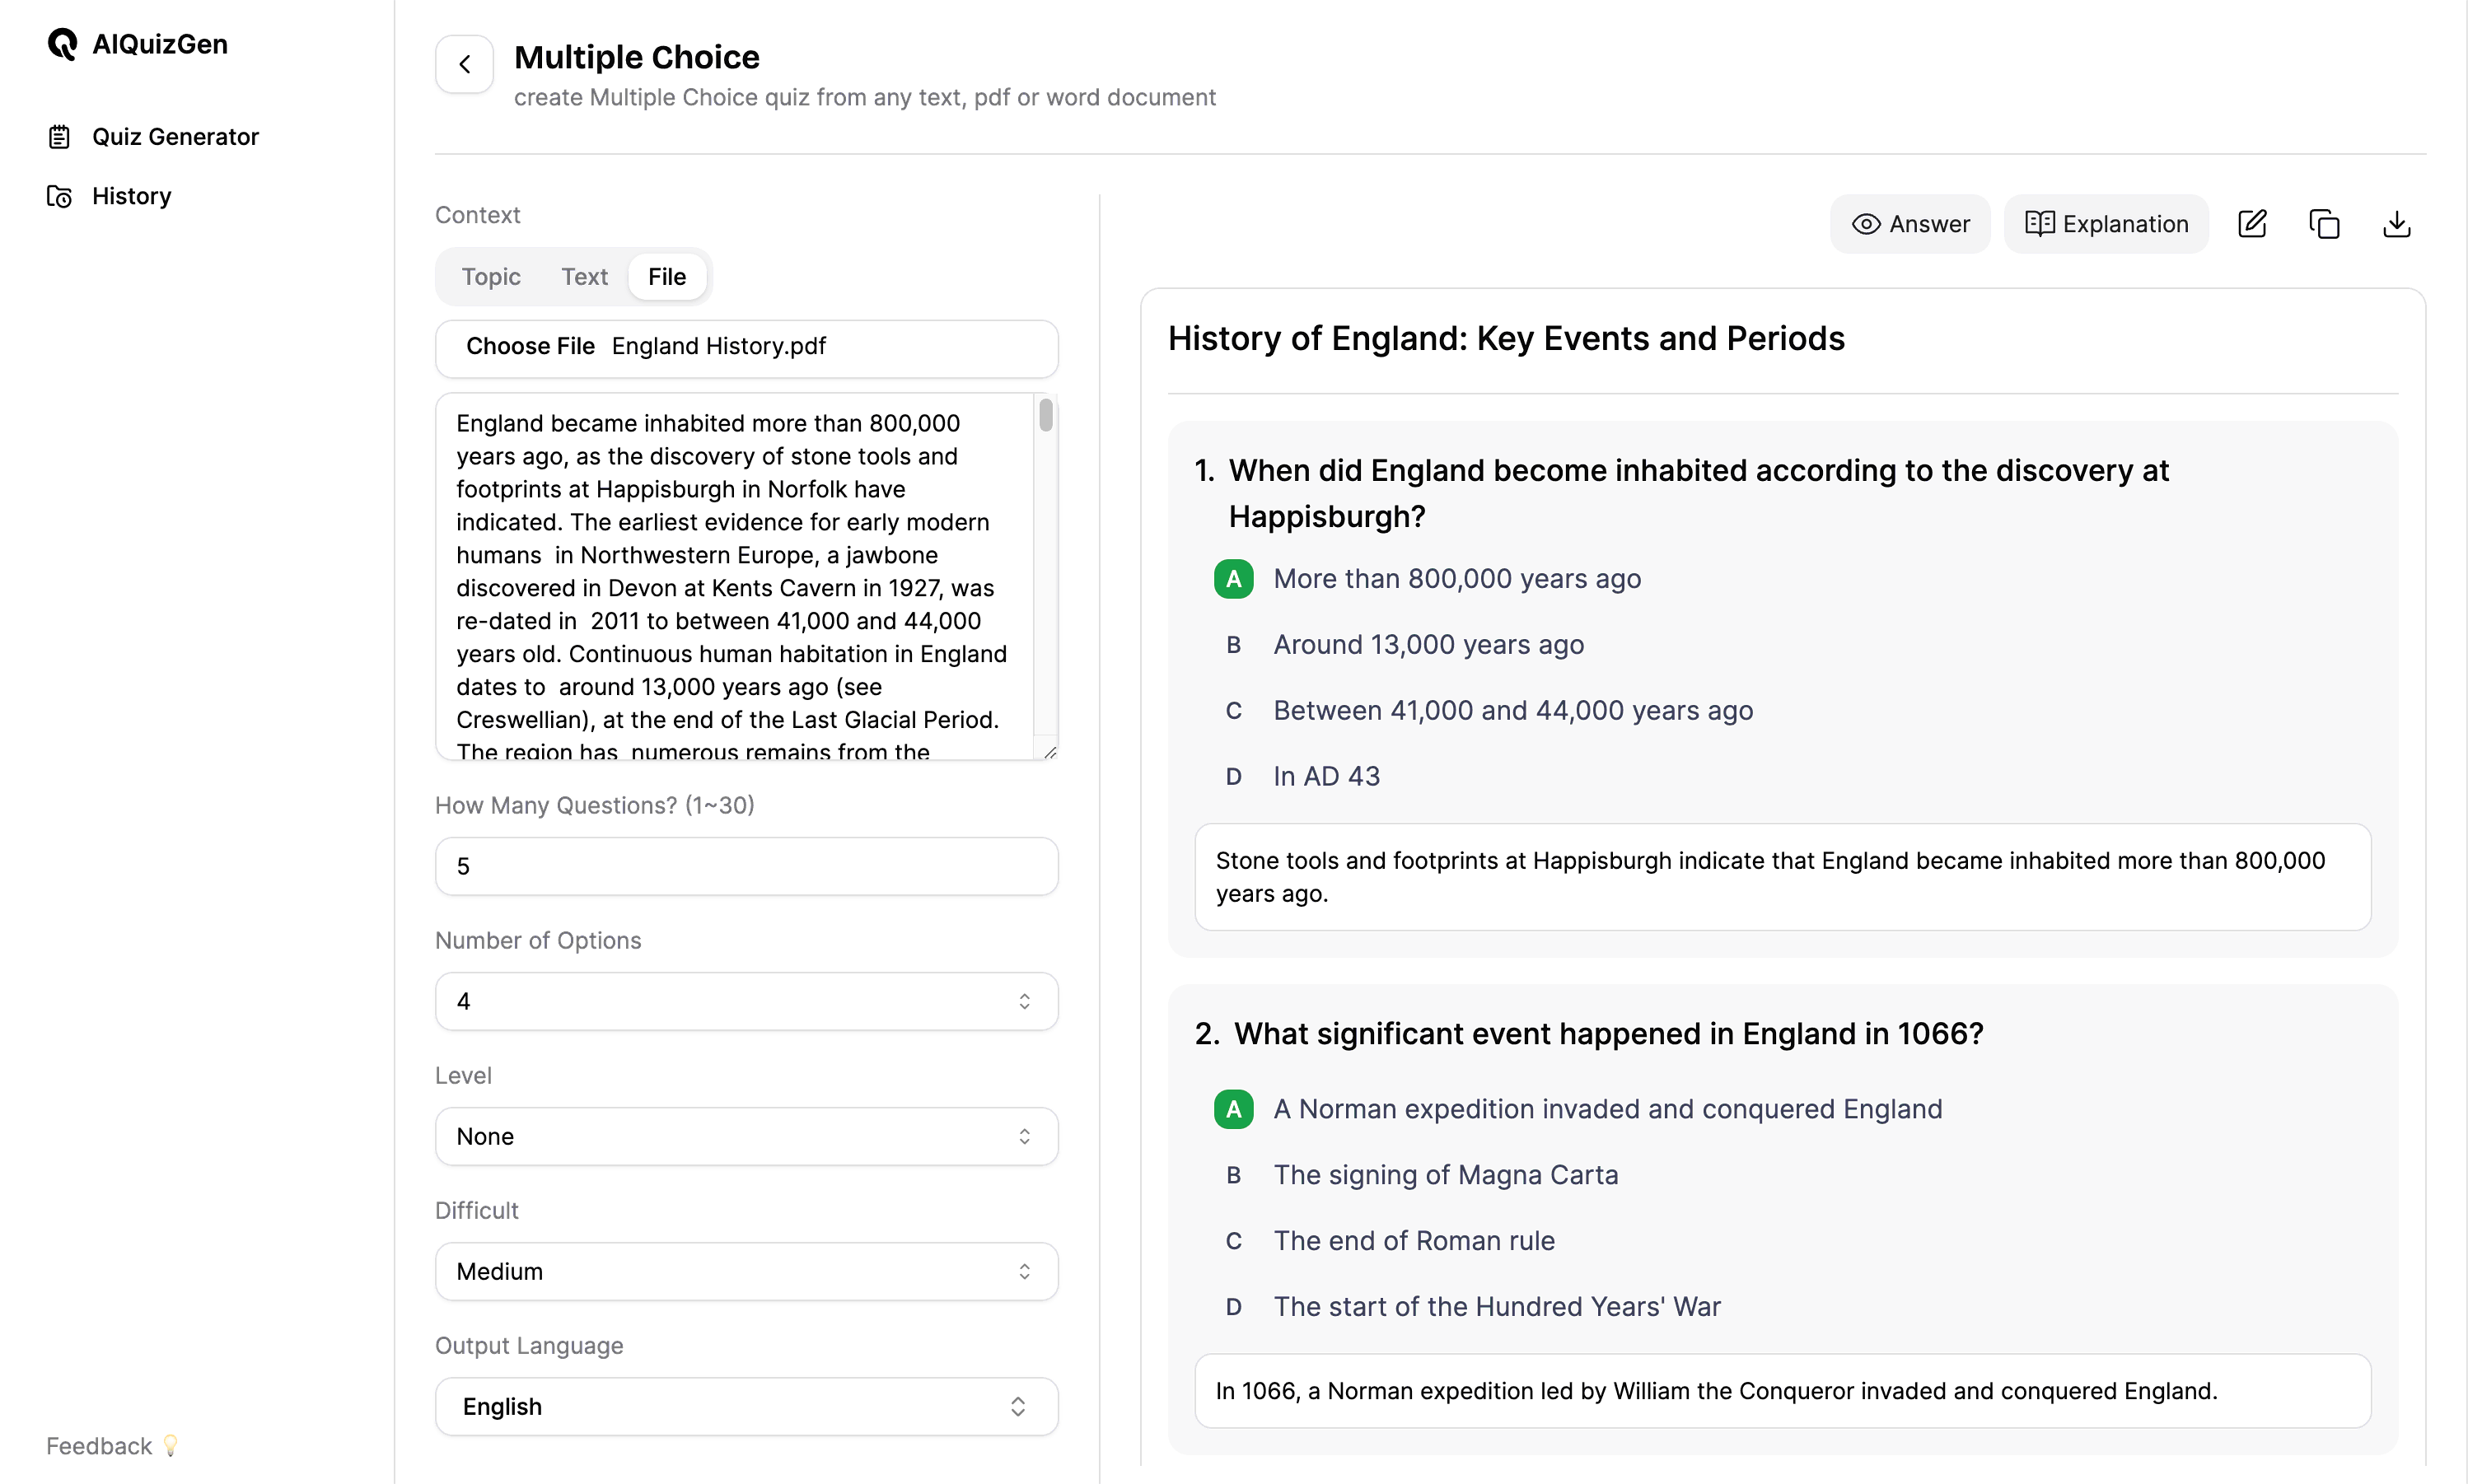Click the File tab to upload
The image size is (2468, 1484).
pos(666,277)
